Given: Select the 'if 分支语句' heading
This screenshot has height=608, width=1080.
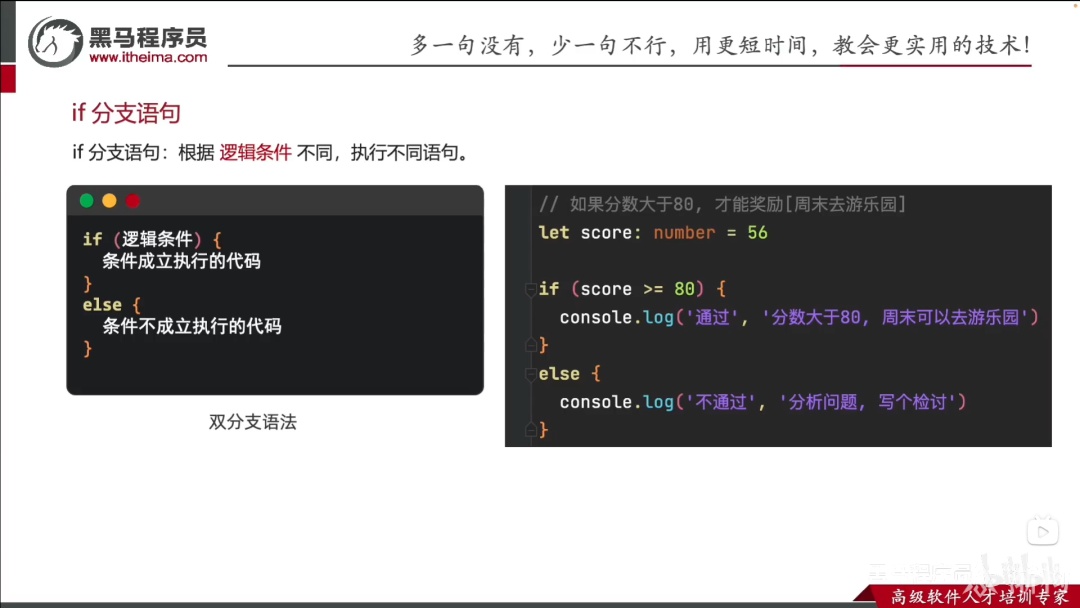Looking at the screenshot, I should coord(126,113).
